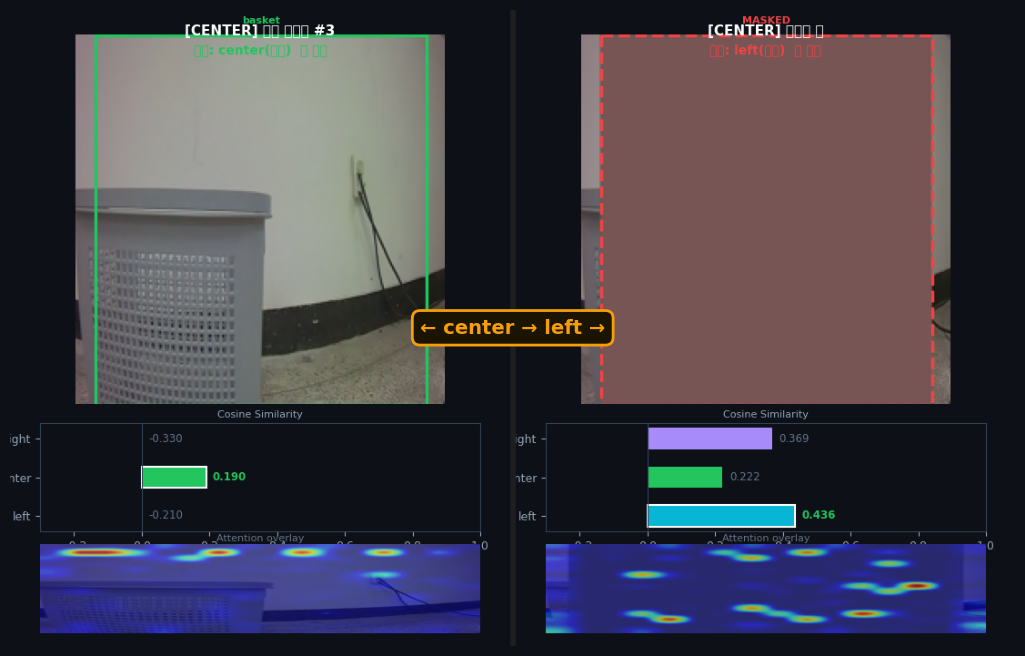Viewport: 1025px width, 656px height.
Task: Click the 0.369 value in right chart
Action: point(794,438)
